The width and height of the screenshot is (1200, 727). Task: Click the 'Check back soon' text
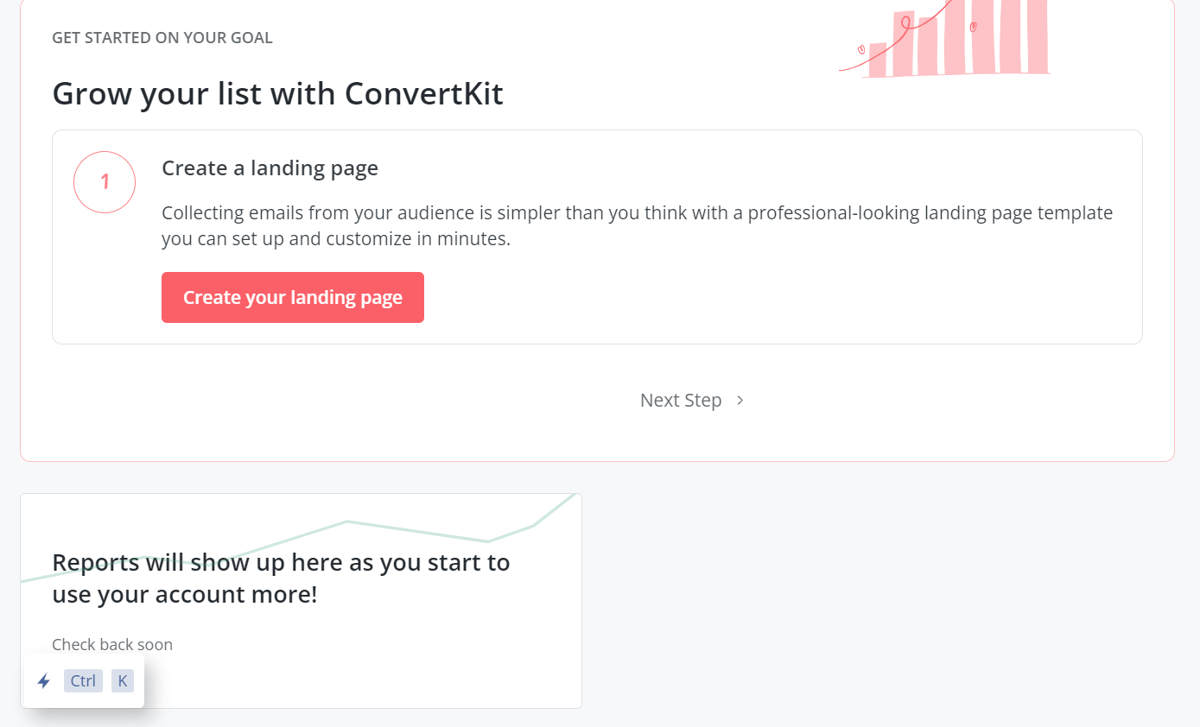pyautogui.click(x=112, y=644)
